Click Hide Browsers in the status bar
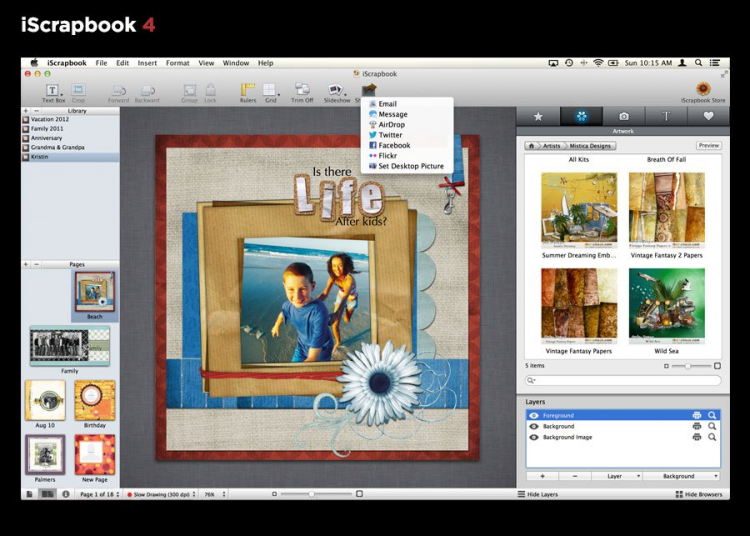This screenshot has height=536, width=750. click(699, 494)
